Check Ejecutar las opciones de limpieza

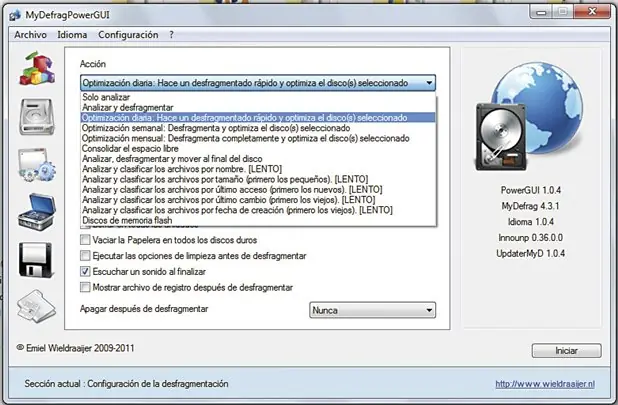tap(85, 256)
